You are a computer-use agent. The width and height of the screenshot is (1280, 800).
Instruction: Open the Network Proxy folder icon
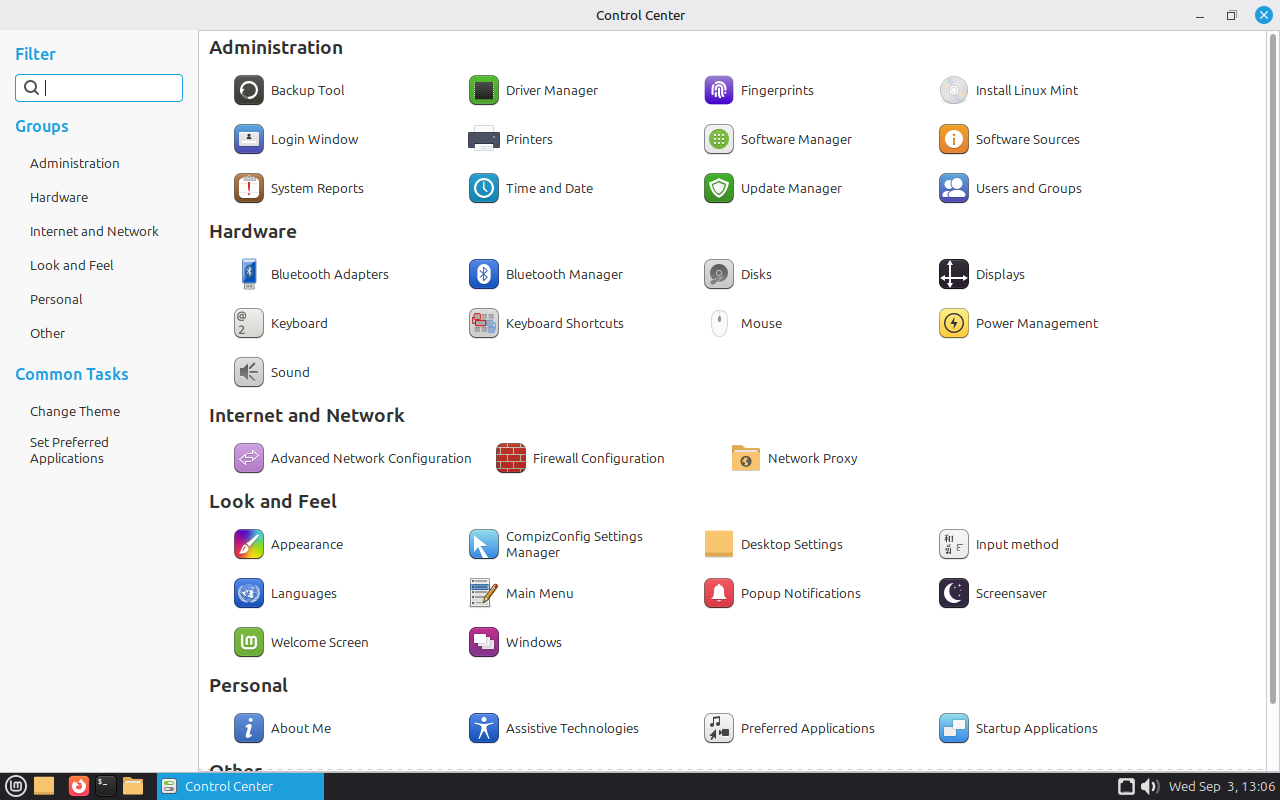(x=746, y=458)
